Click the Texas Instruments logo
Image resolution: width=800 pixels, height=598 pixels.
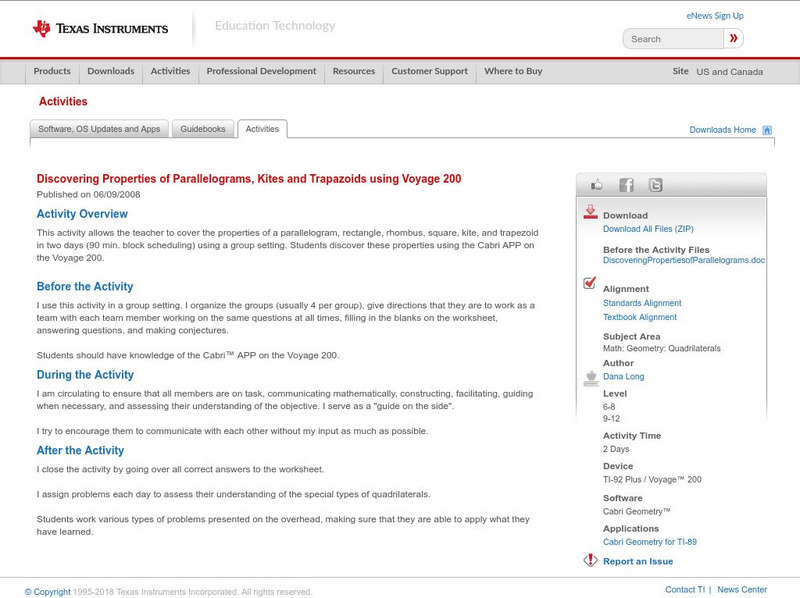pos(100,29)
